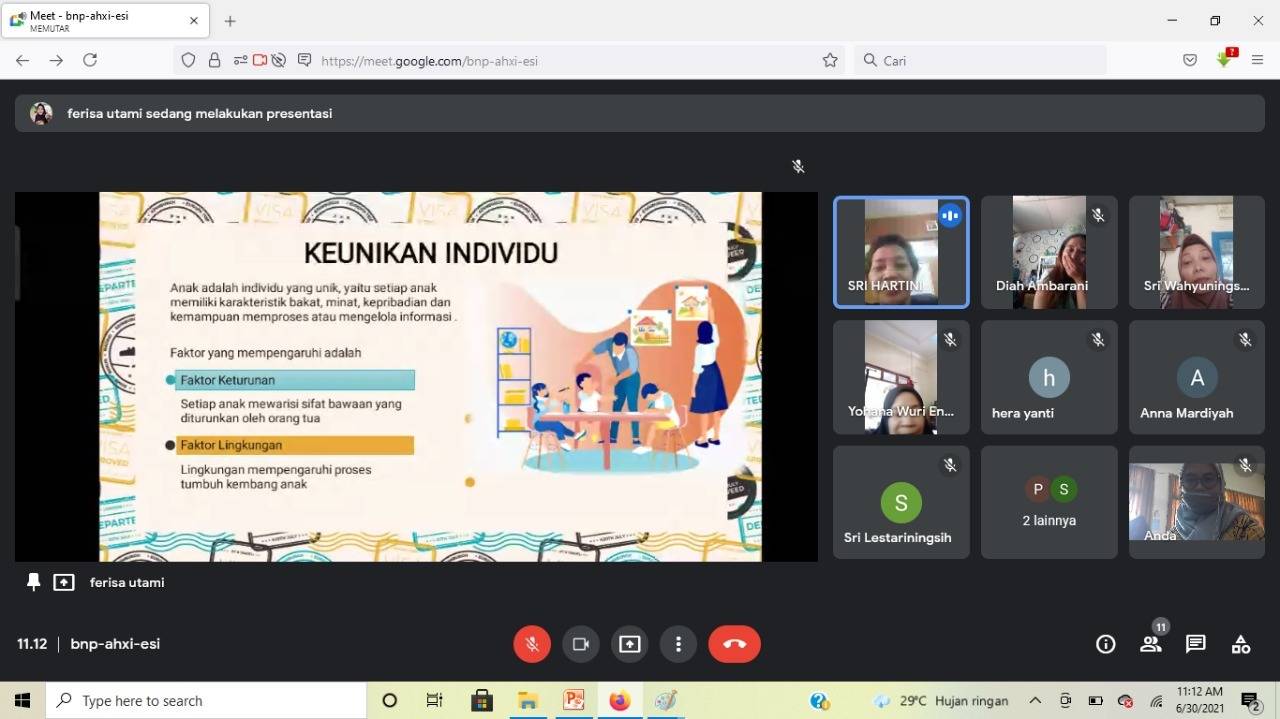Open PowerPoint from the taskbar
The image size is (1280, 719).
[x=573, y=700]
